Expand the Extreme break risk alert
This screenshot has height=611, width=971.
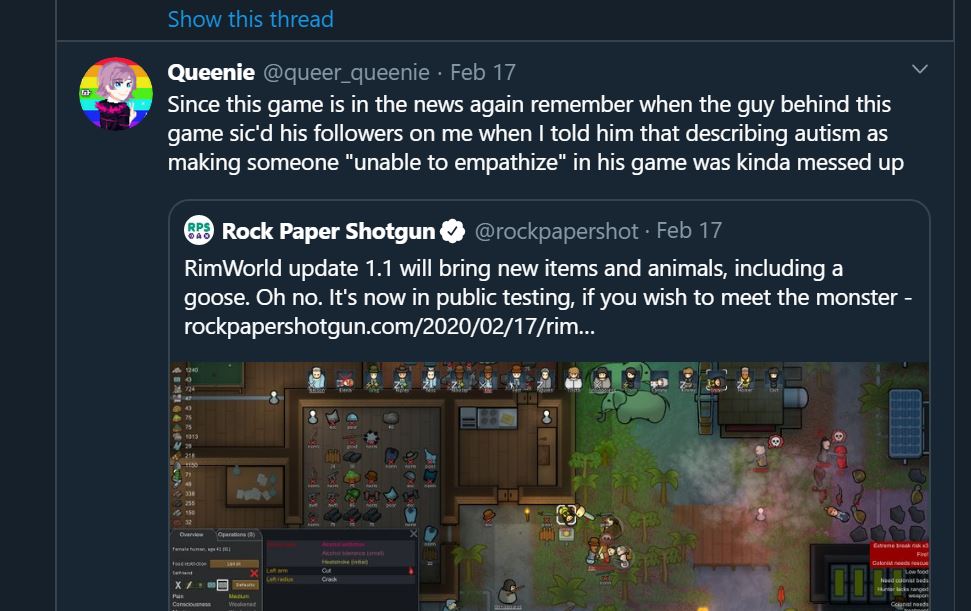coord(900,546)
